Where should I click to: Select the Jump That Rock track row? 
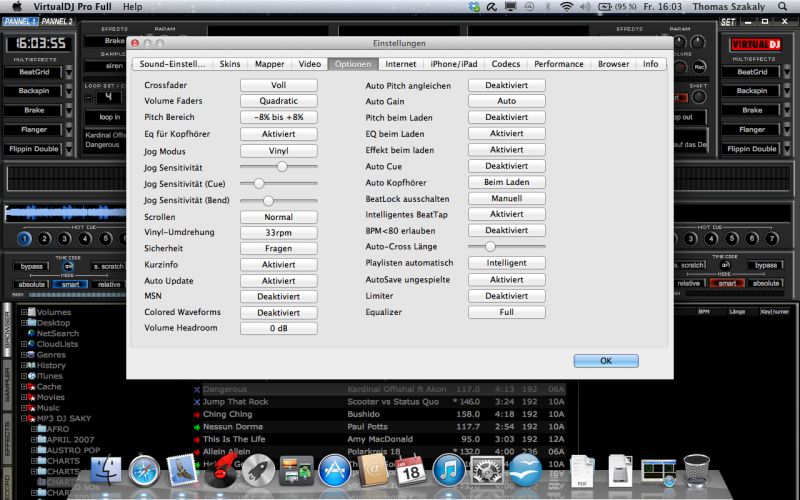point(380,402)
